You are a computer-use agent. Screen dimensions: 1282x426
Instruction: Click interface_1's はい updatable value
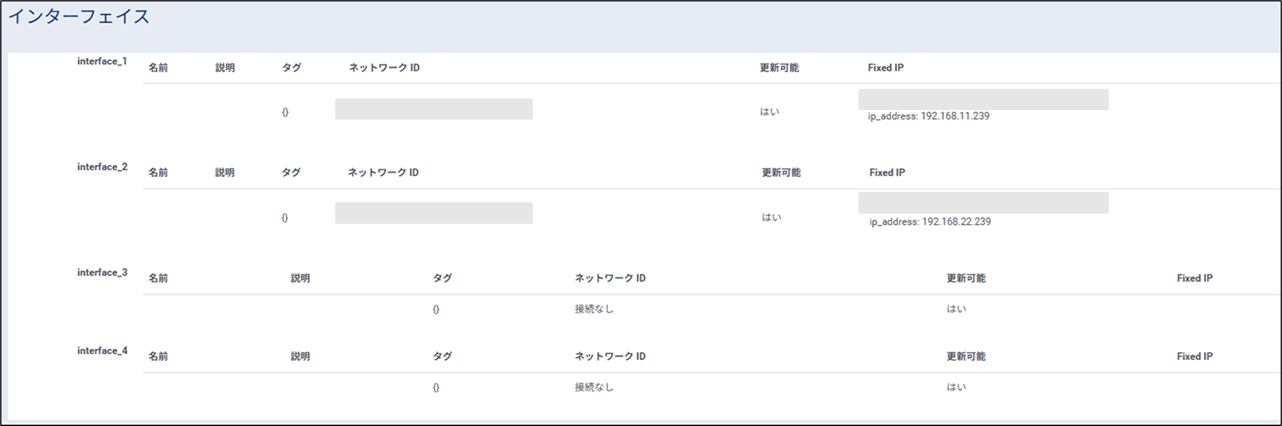[x=770, y=112]
